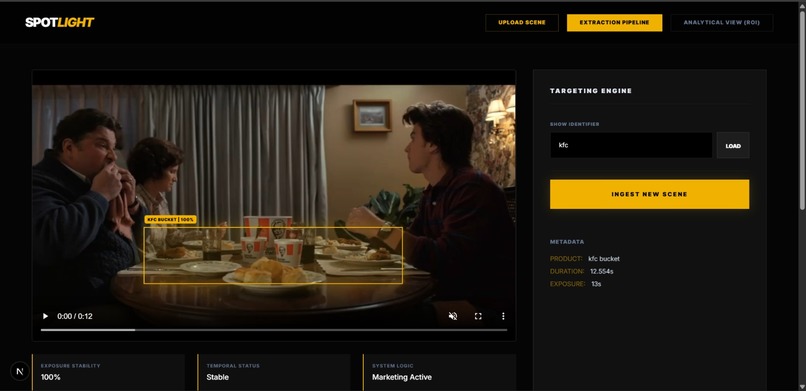The width and height of the screenshot is (806, 391).
Task: Open Analytical View (ROI) tab
Action: click(x=722, y=23)
